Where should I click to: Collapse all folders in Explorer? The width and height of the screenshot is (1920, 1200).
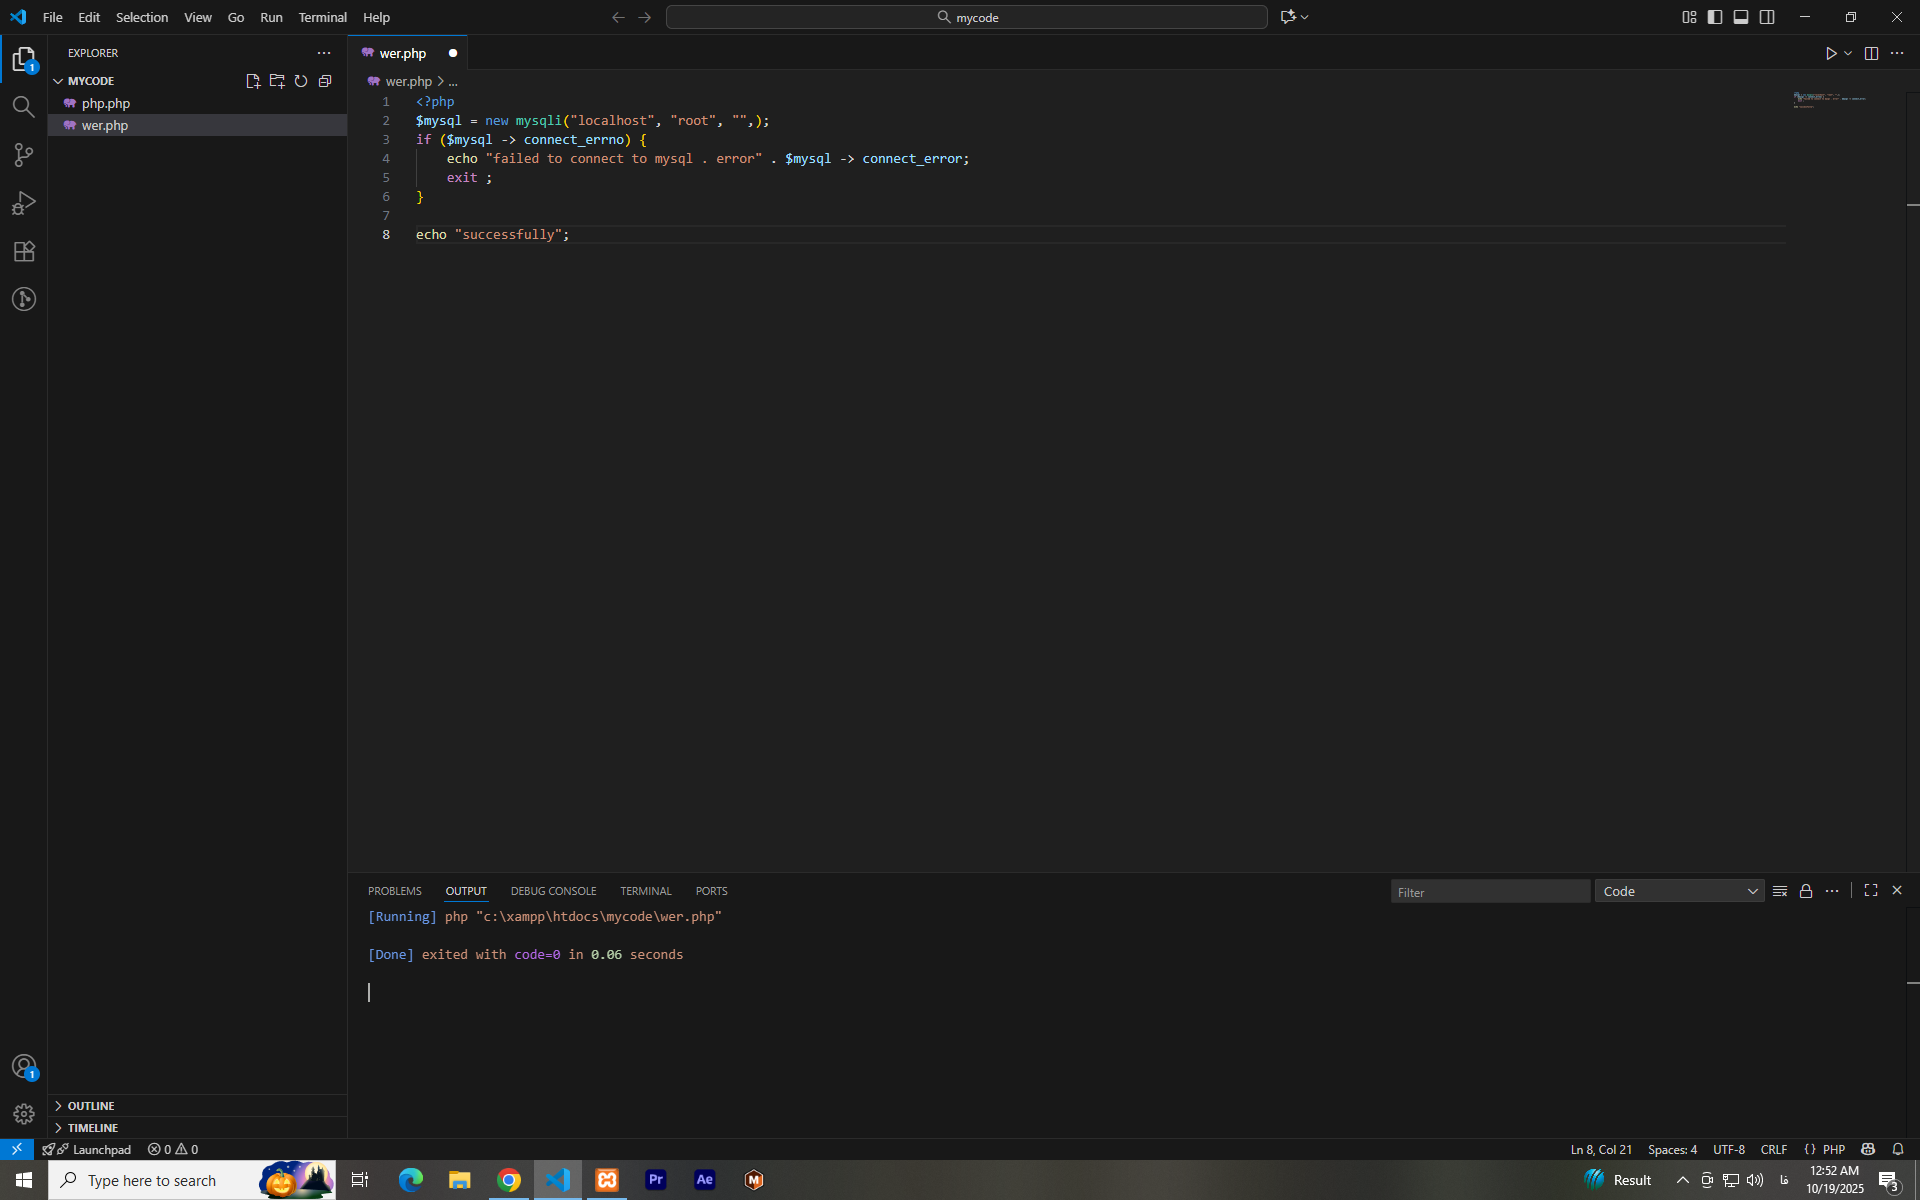pyautogui.click(x=325, y=81)
